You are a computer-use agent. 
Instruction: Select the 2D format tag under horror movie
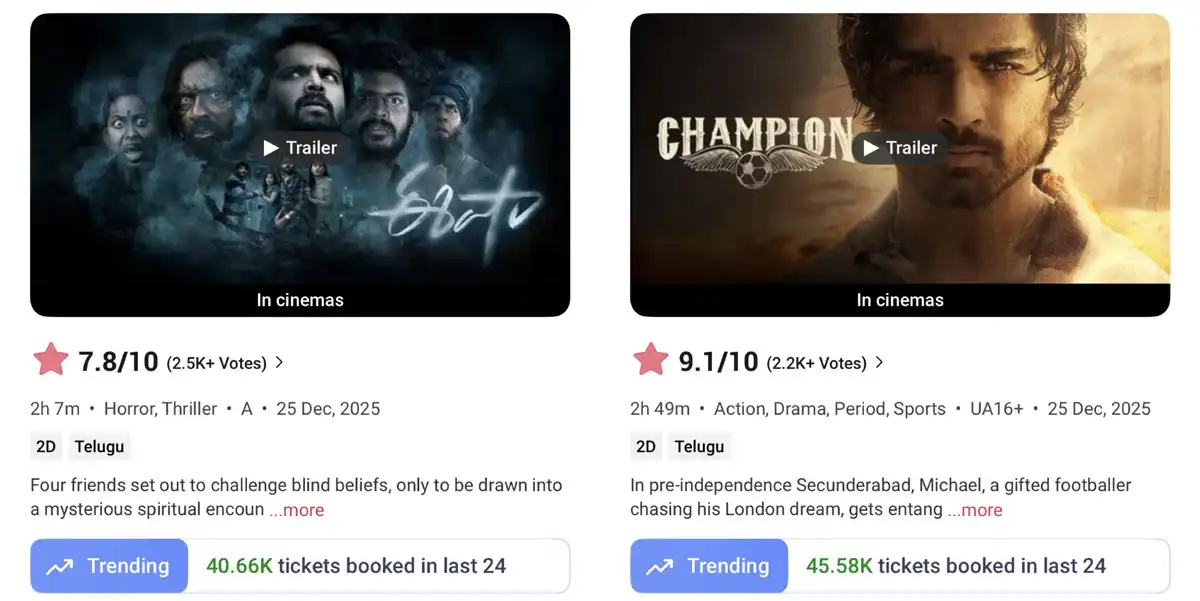(46, 446)
